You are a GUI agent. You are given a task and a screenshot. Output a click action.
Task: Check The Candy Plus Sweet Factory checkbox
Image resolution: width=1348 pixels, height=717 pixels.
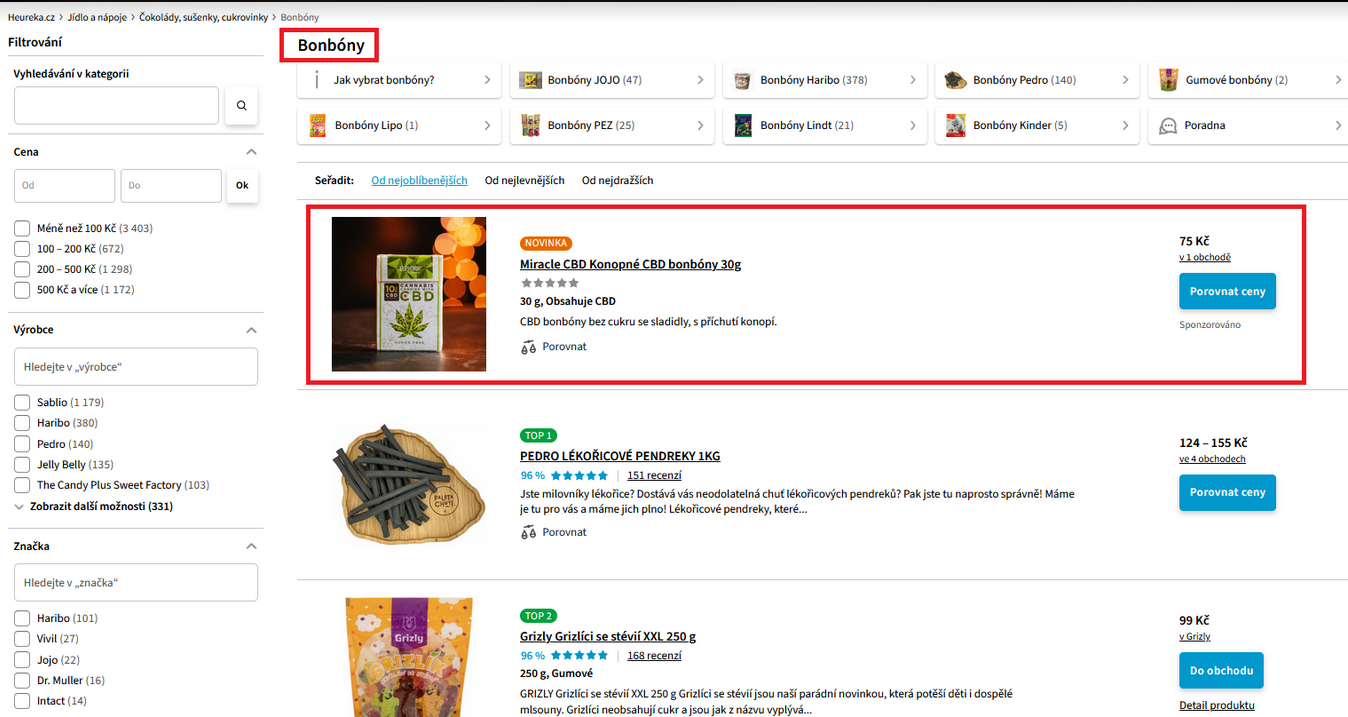coord(22,485)
